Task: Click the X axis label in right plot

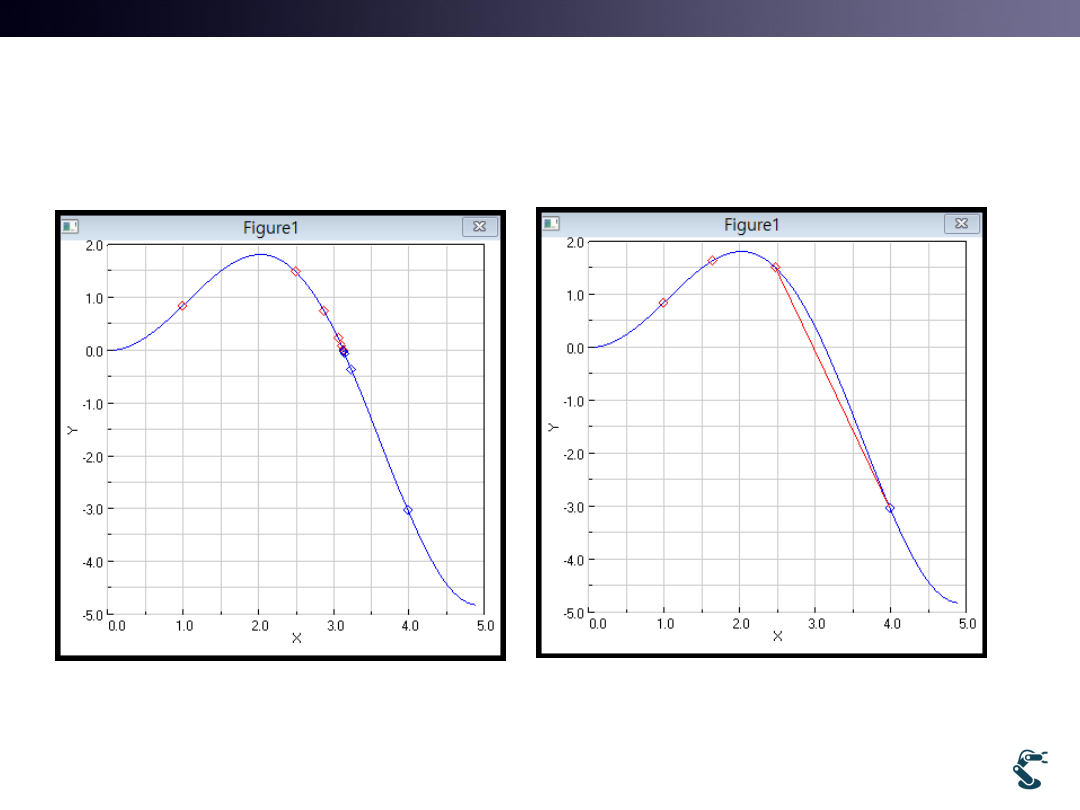Action: click(x=777, y=635)
